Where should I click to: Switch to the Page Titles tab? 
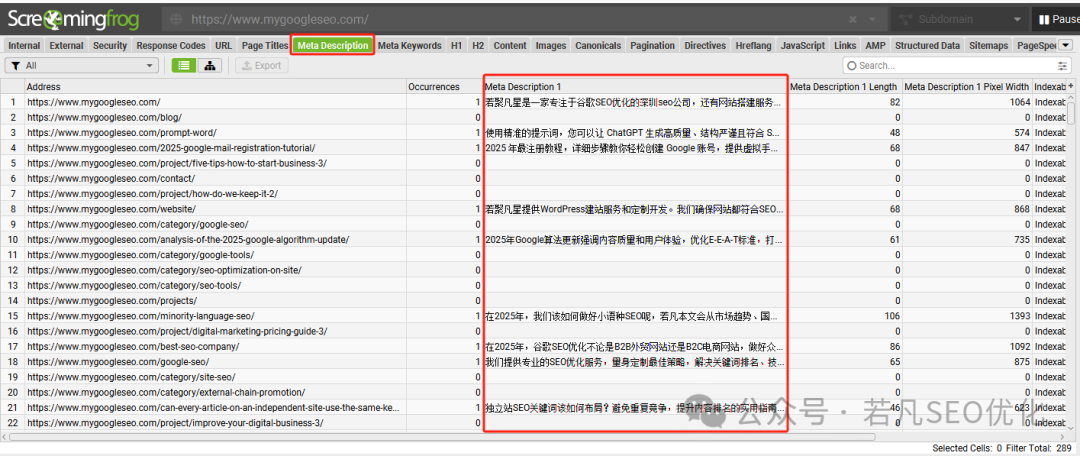pyautogui.click(x=264, y=45)
